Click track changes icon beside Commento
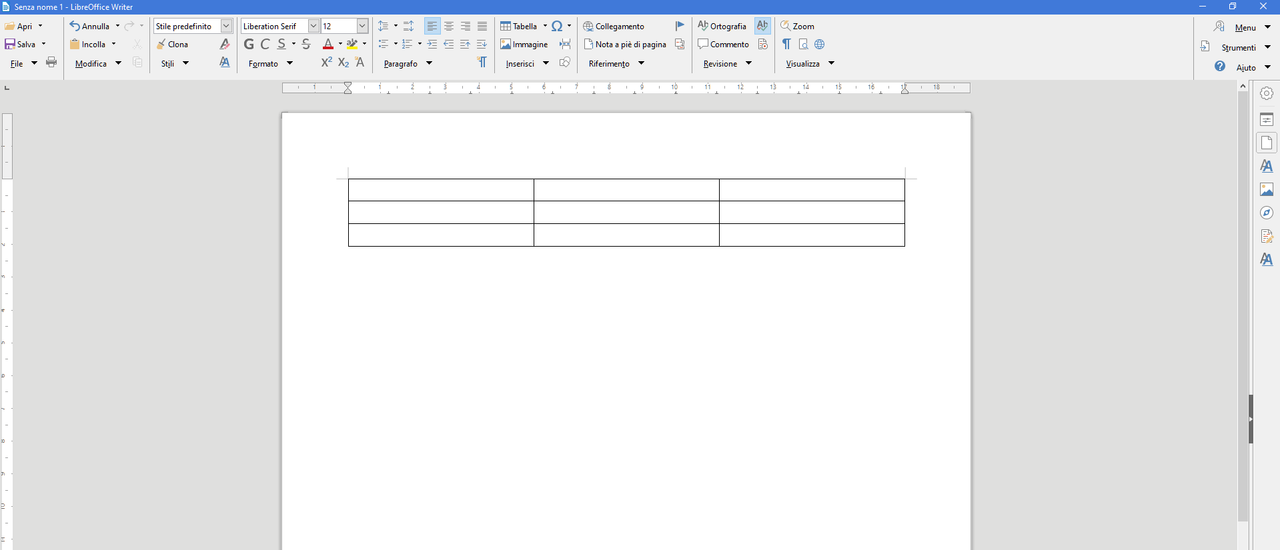The height and width of the screenshot is (550, 1280). 763,44
